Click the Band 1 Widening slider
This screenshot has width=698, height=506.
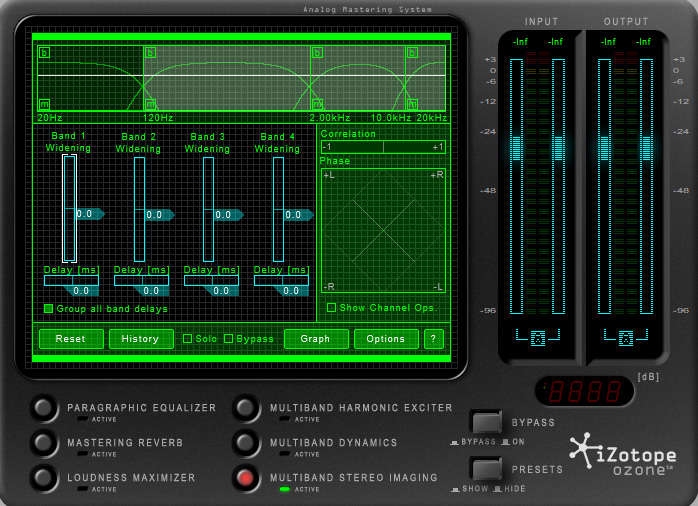[69, 209]
